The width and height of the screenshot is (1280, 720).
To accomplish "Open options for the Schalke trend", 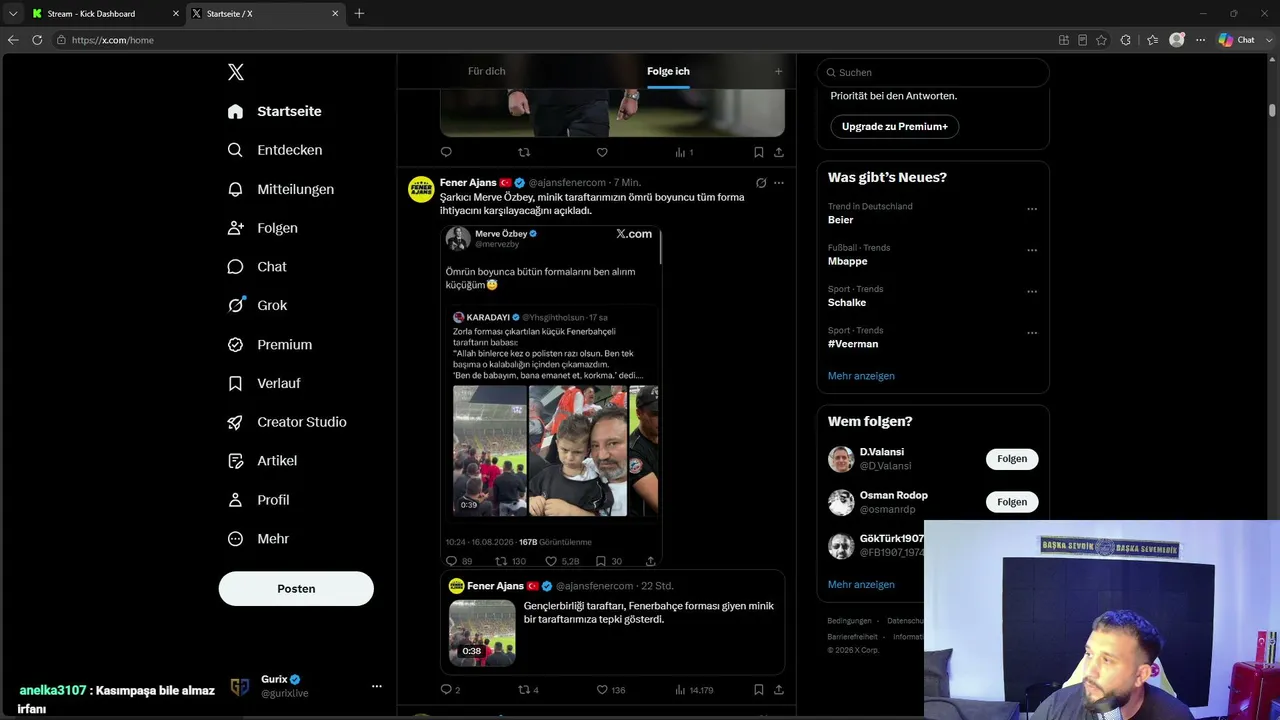I will (1032, 291).
